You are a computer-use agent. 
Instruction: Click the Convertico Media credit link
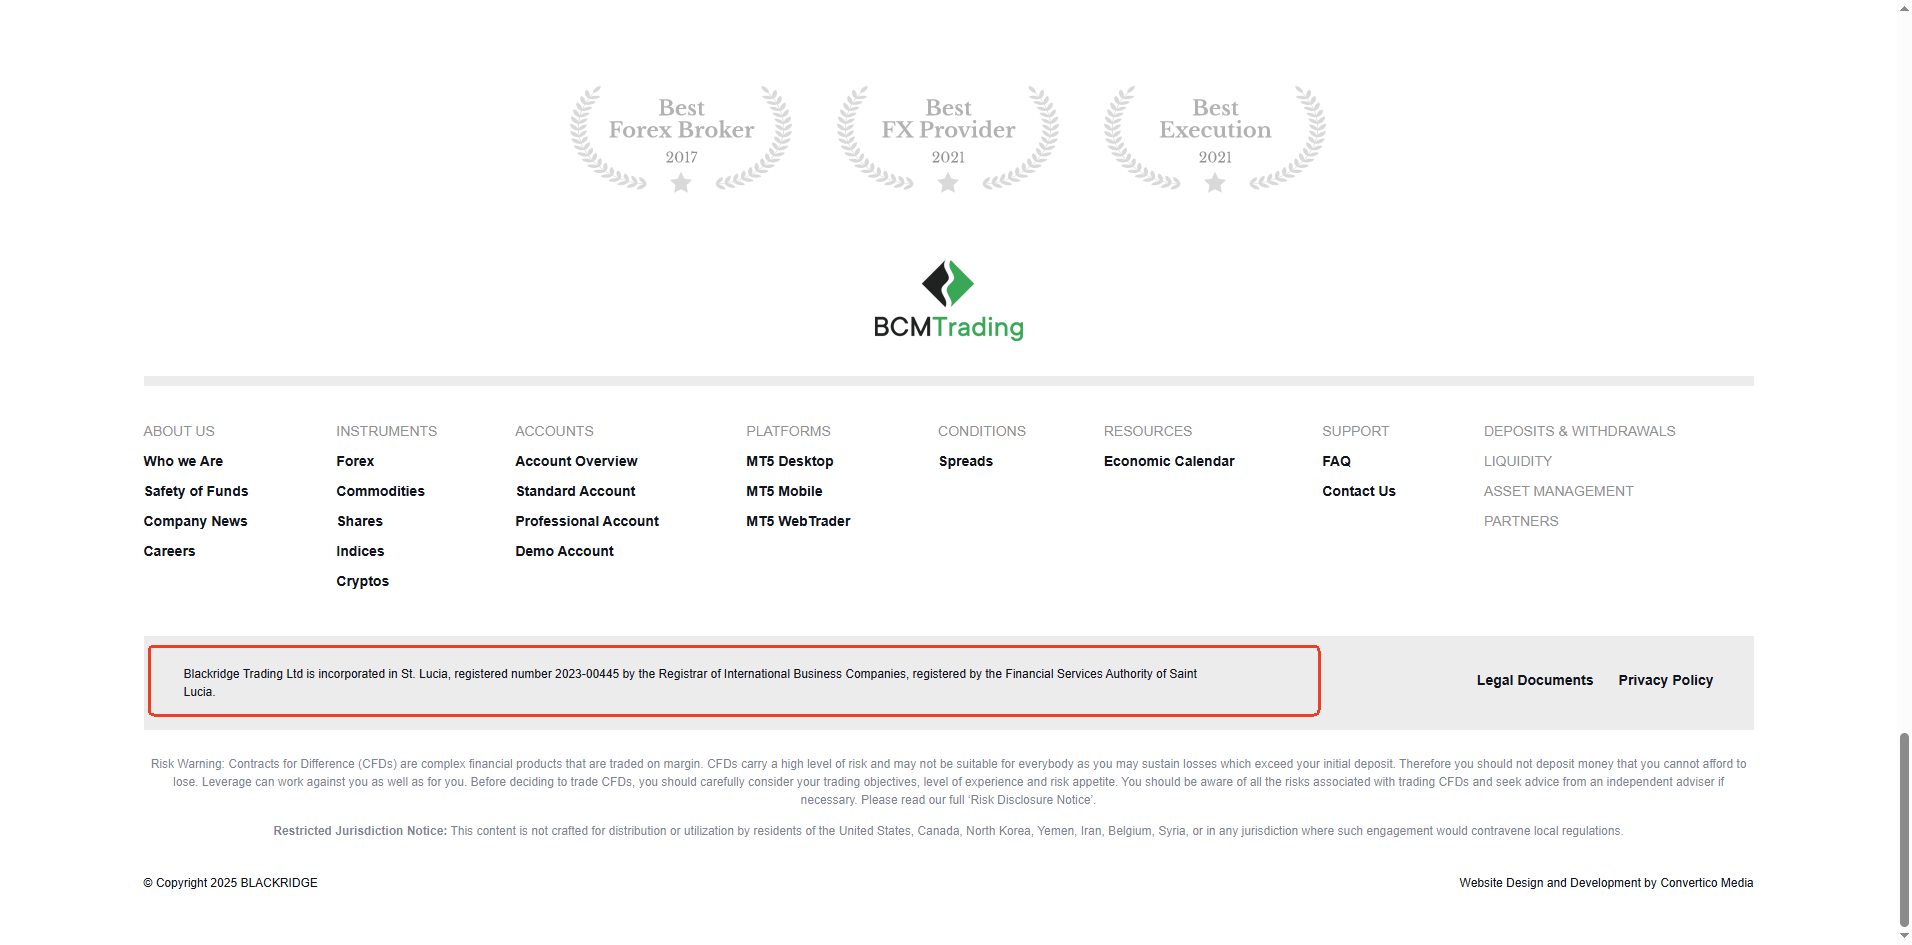tap(1706, 883)
